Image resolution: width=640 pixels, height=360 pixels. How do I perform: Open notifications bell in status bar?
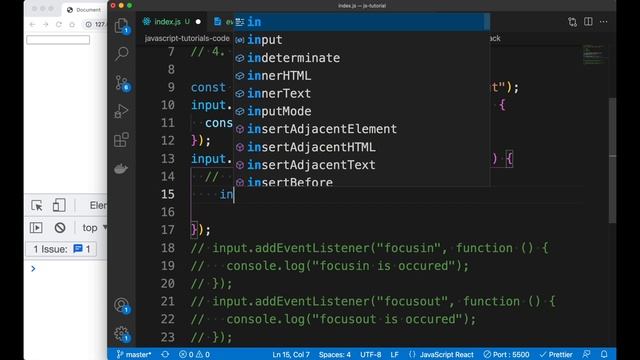(604, 354)
